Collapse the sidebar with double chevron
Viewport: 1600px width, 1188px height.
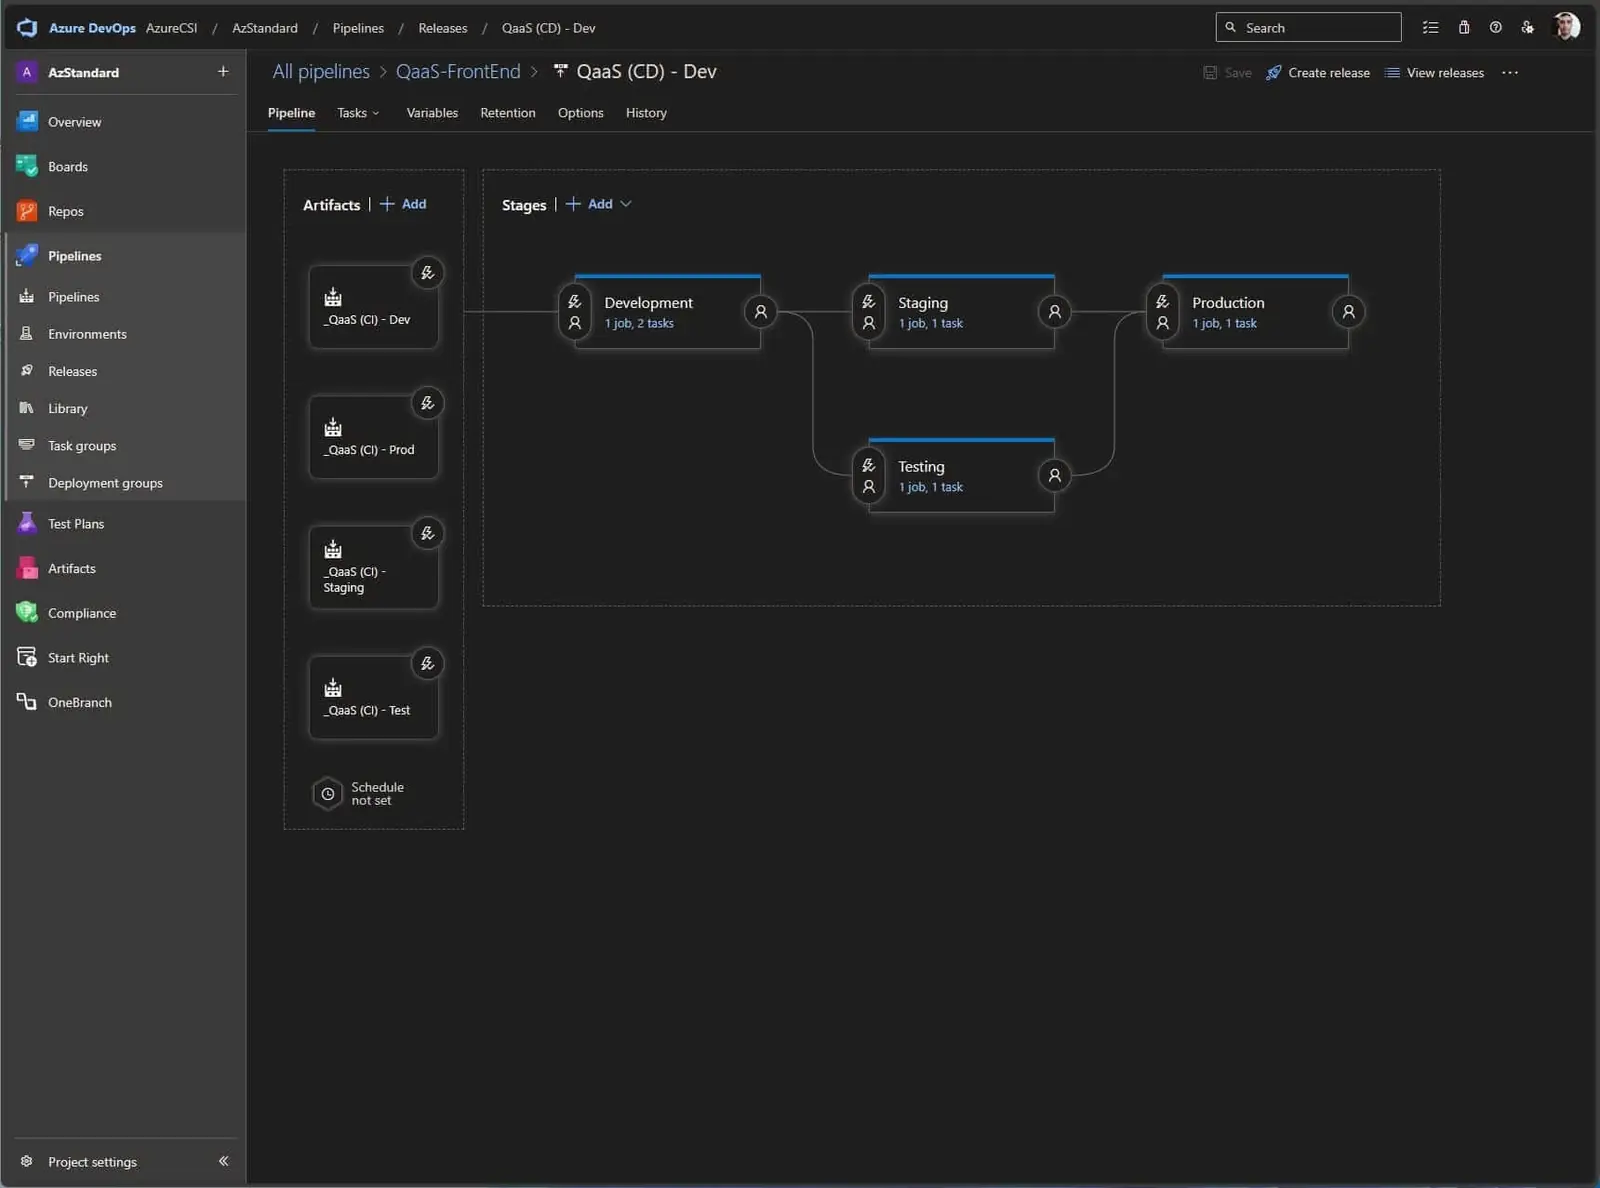223,1161
